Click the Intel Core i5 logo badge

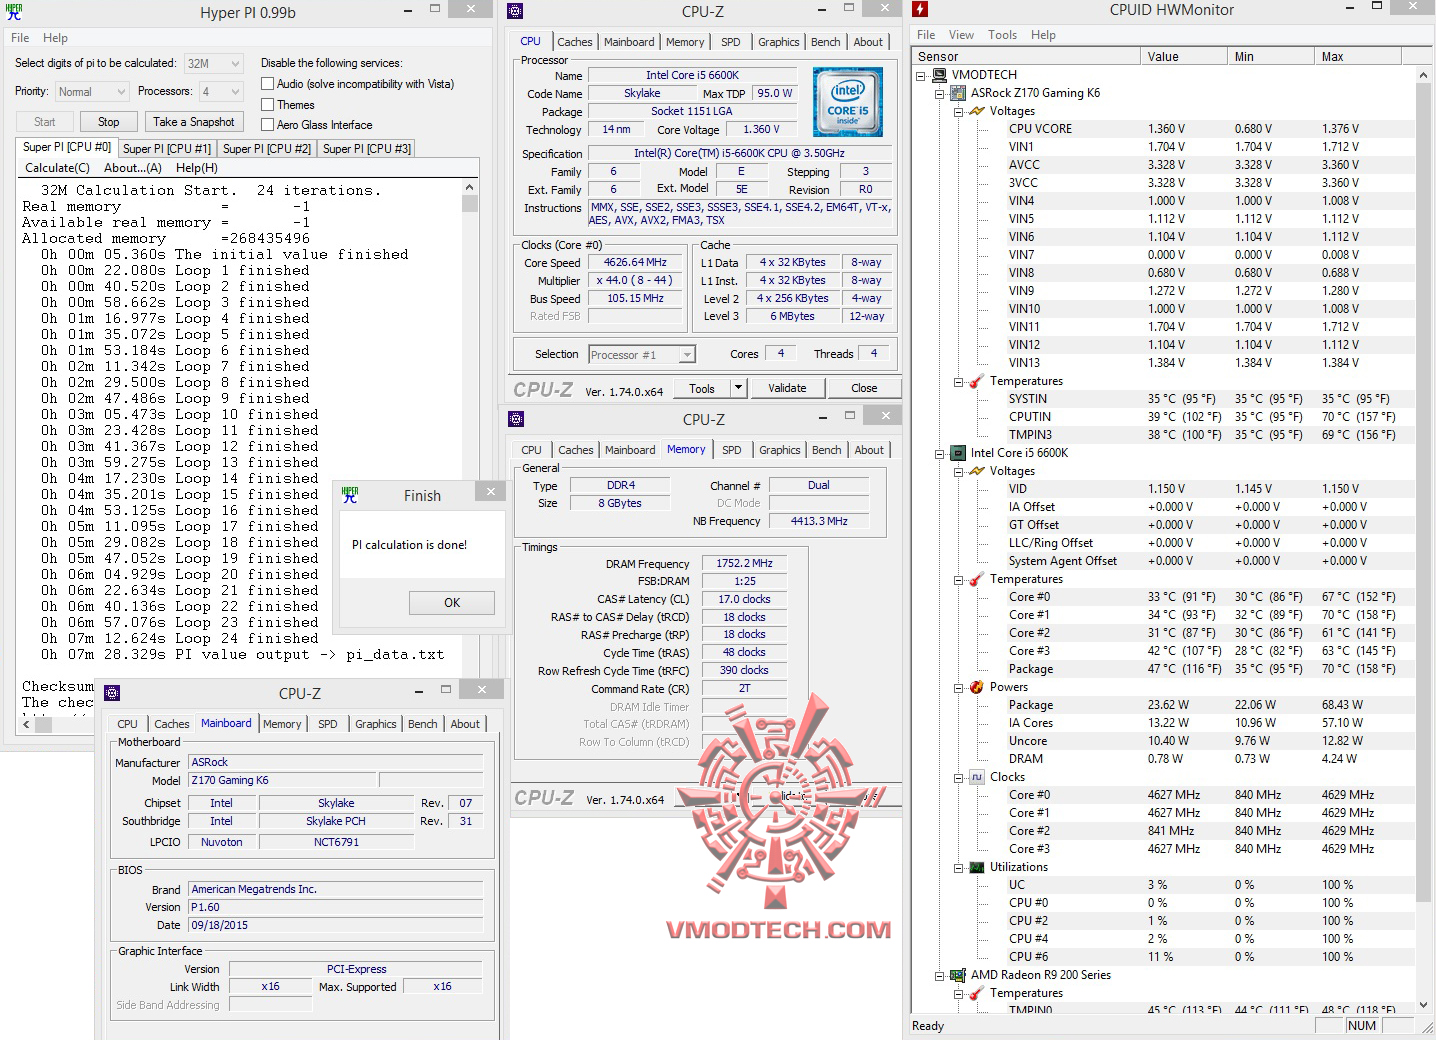847,102
